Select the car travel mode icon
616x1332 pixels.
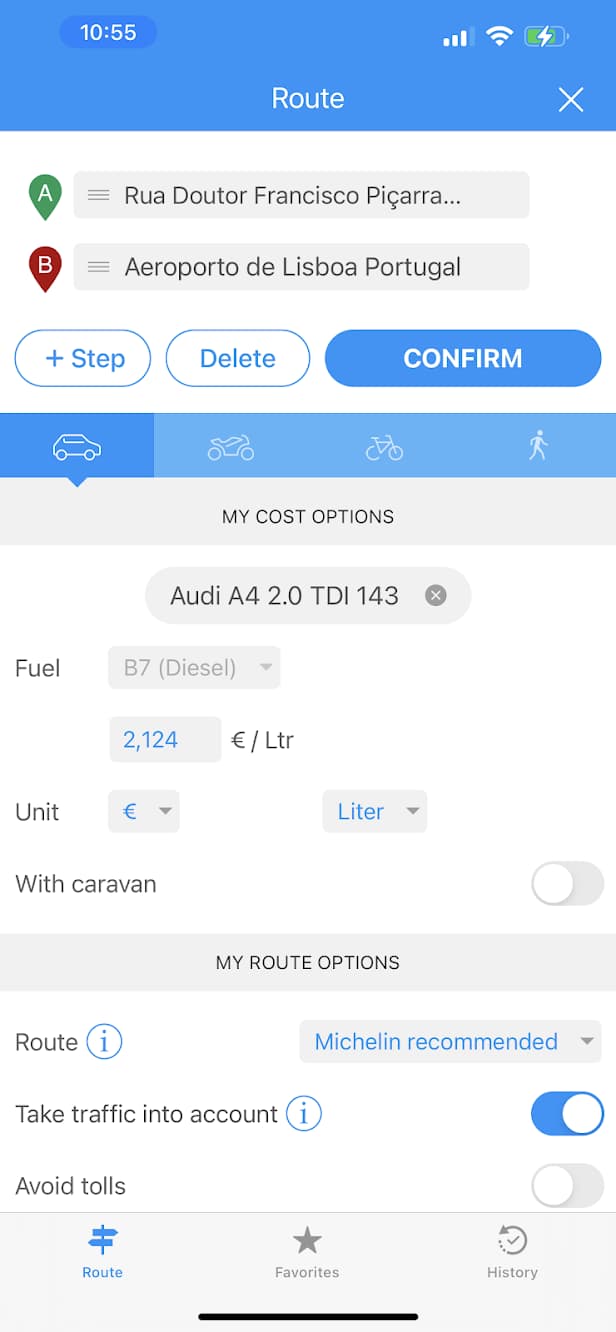pyautogui.click(x=77, y=446)
